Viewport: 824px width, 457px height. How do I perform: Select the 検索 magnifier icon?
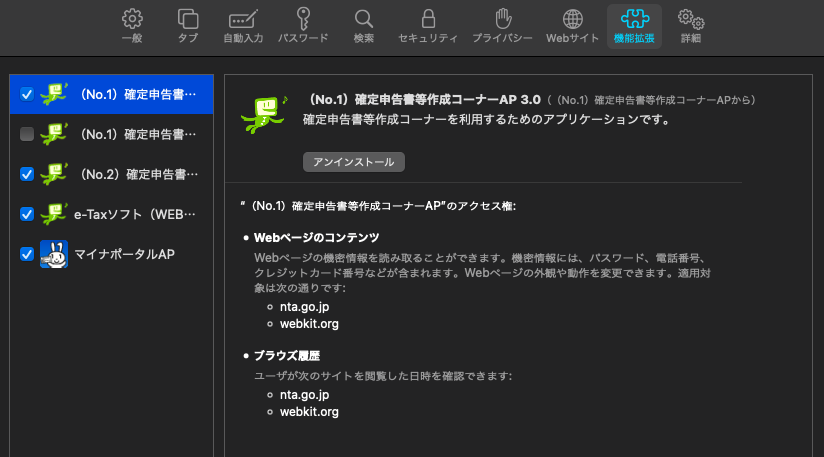364,26
